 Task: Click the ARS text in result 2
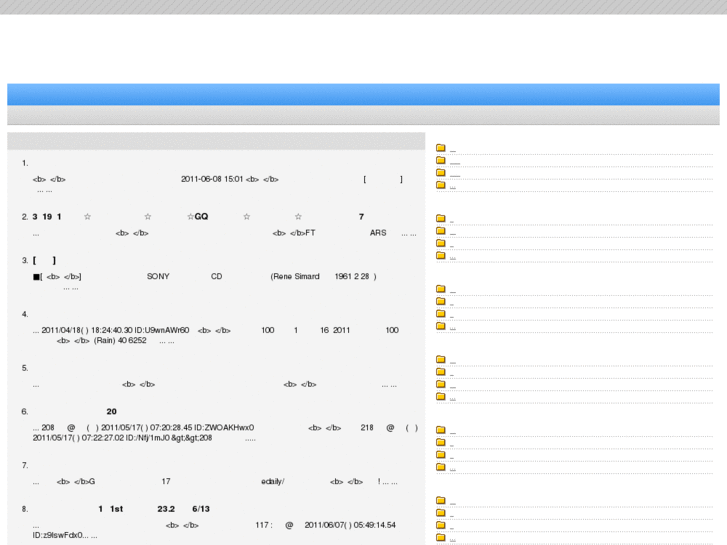(x=378, y=233)
